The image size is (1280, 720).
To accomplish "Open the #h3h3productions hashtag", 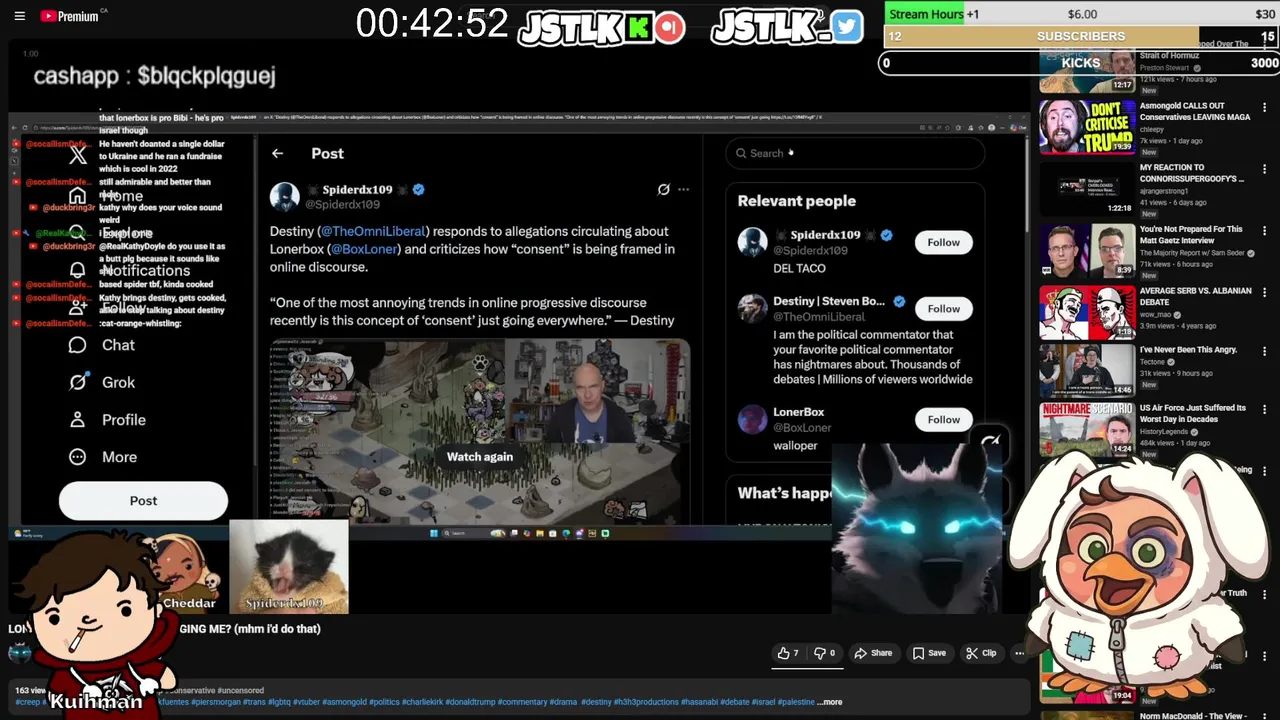I will (648, 702).
